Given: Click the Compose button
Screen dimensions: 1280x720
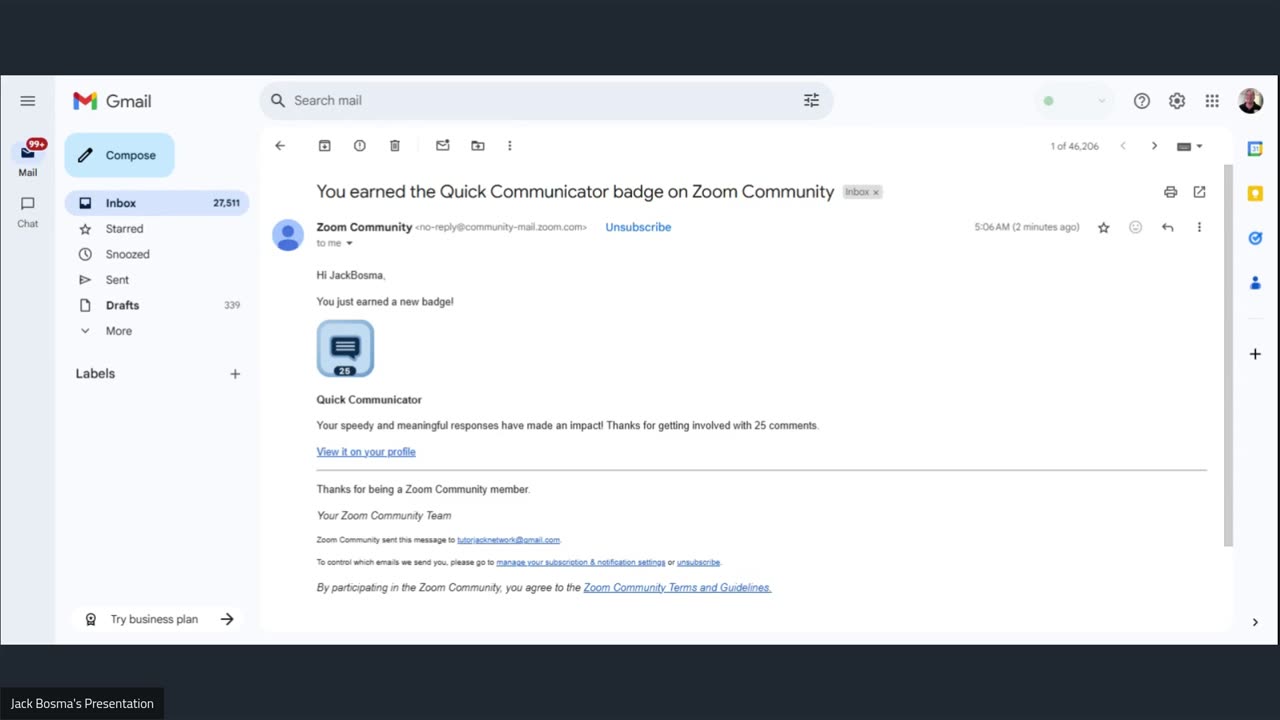Looking at the screenshot, I should [119, 155].
